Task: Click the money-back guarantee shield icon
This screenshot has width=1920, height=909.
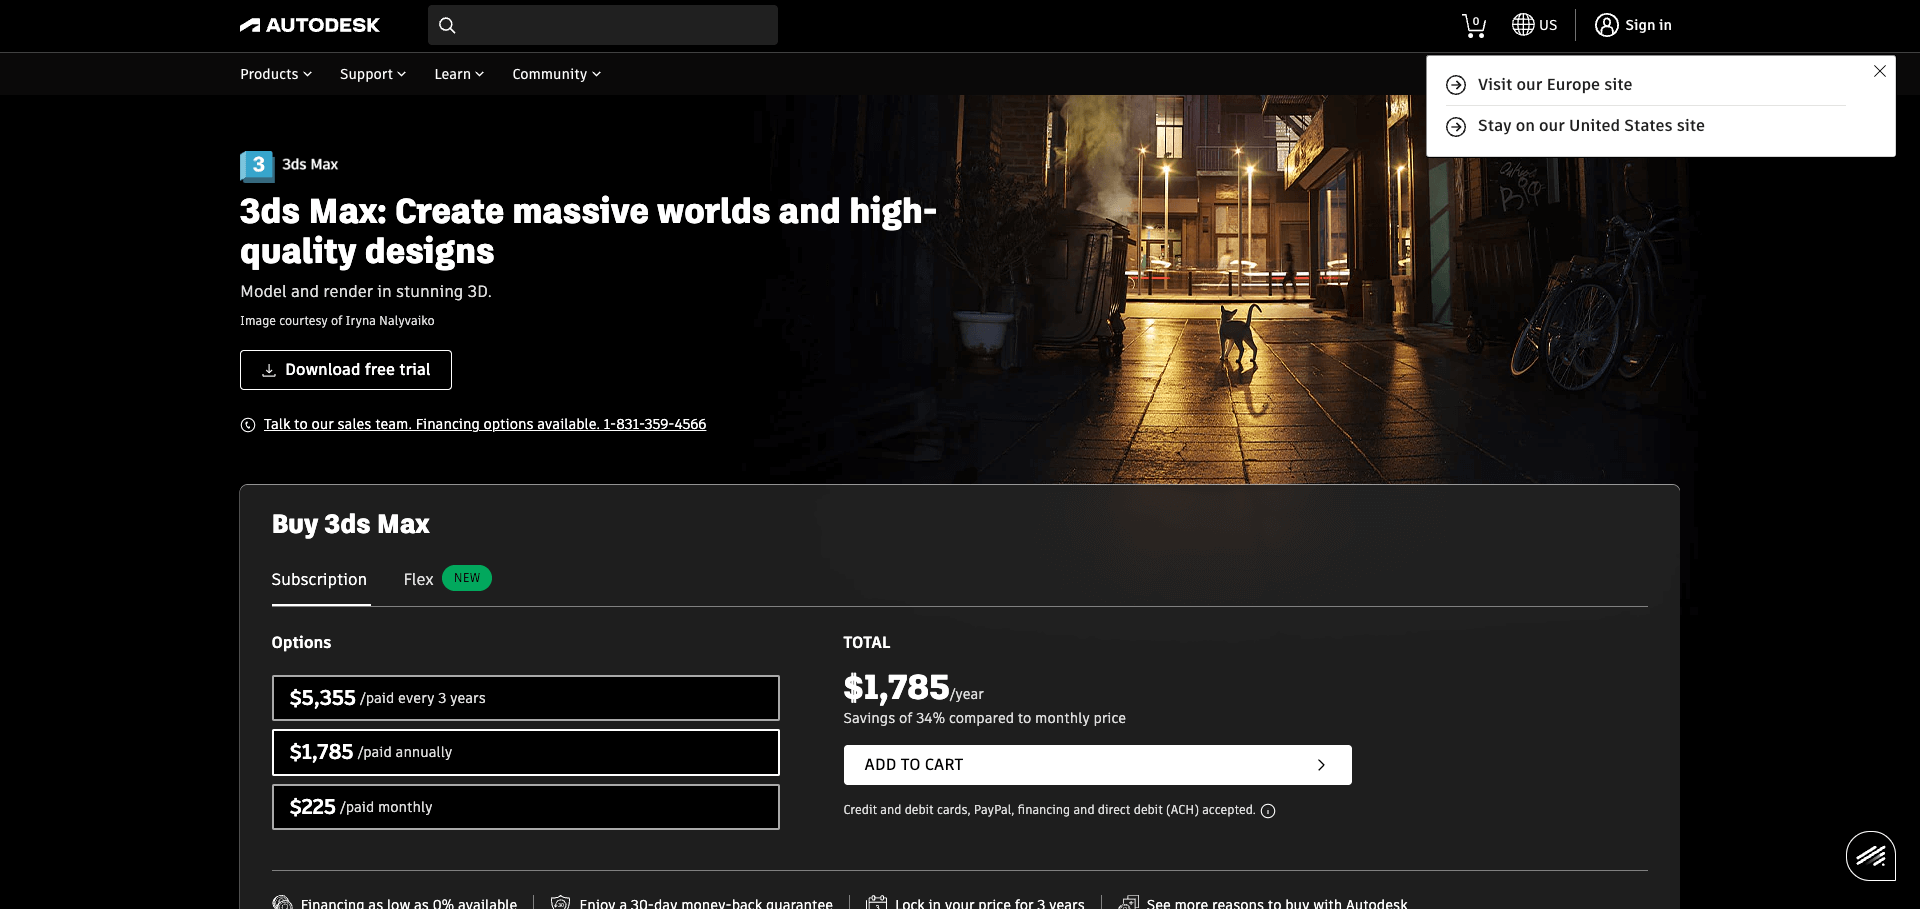Action: (561, 903)
